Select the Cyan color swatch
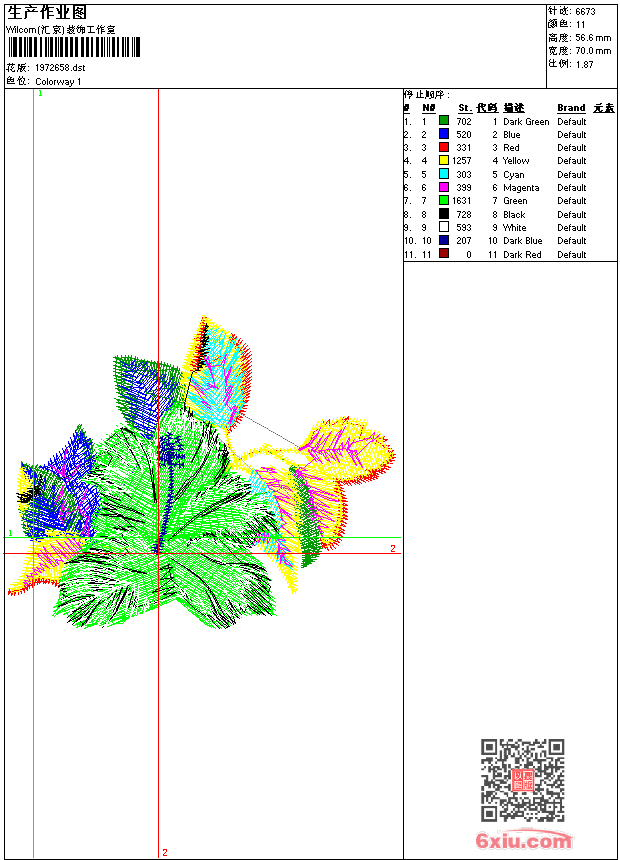The height and width of the screenshot is (860, 620). (x=444, y=174)
